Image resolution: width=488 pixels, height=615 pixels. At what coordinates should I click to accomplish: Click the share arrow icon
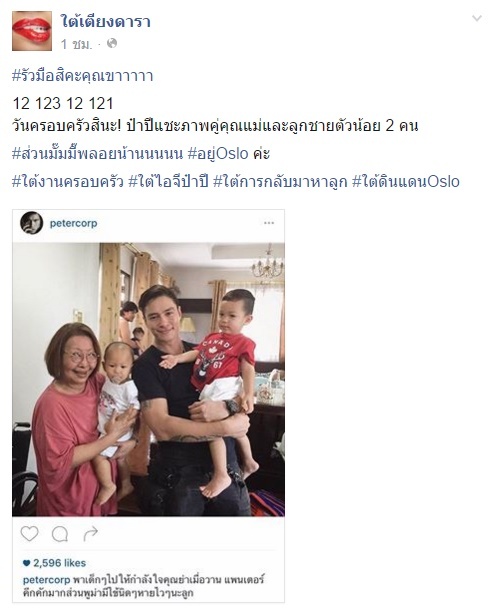[x=91, y=533]
